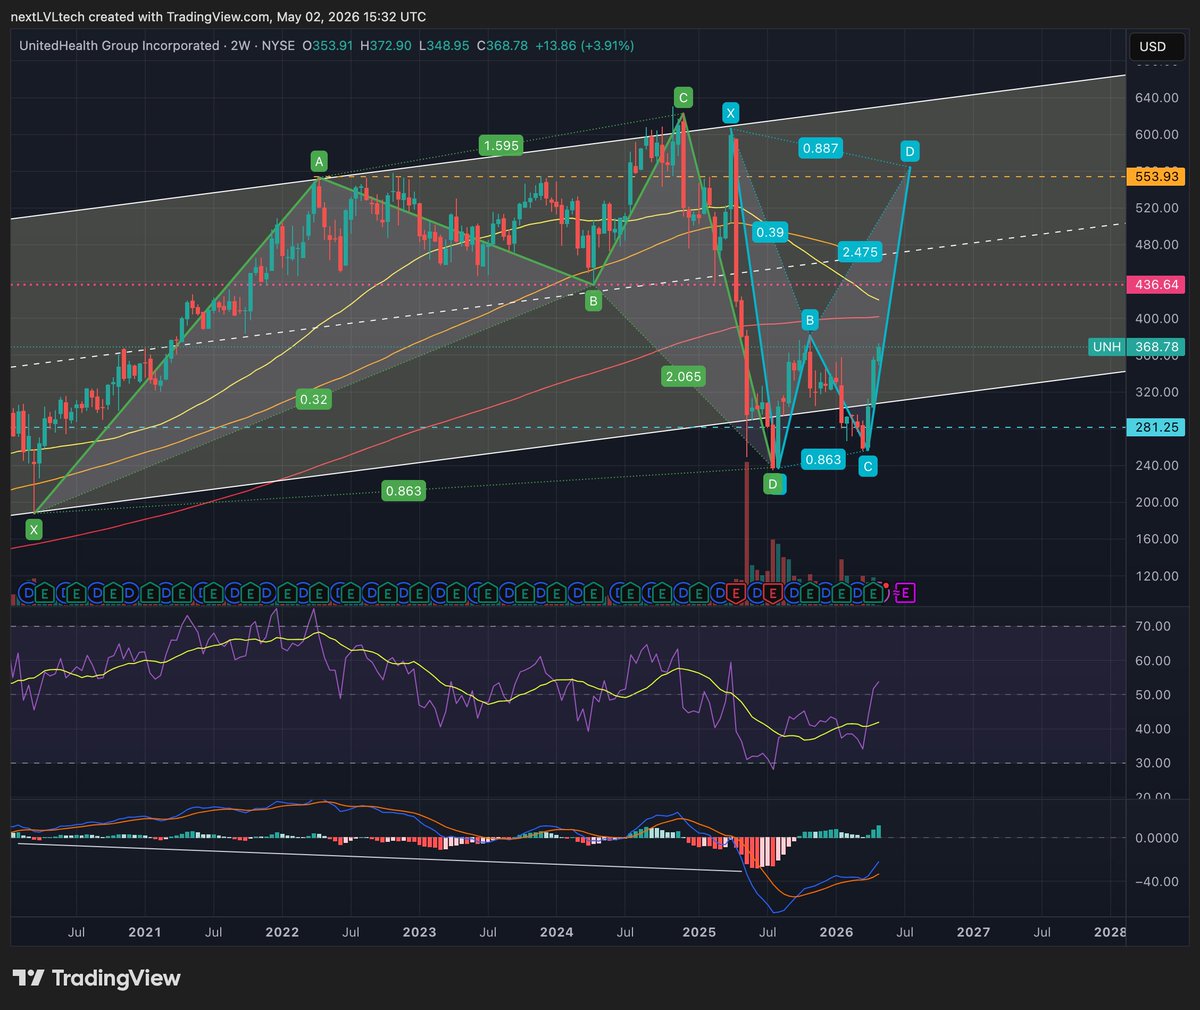The width and height of the screenshot is (1200, 1010).
Task: Select the 368.78 current price label
Action: pos(1155,347)
